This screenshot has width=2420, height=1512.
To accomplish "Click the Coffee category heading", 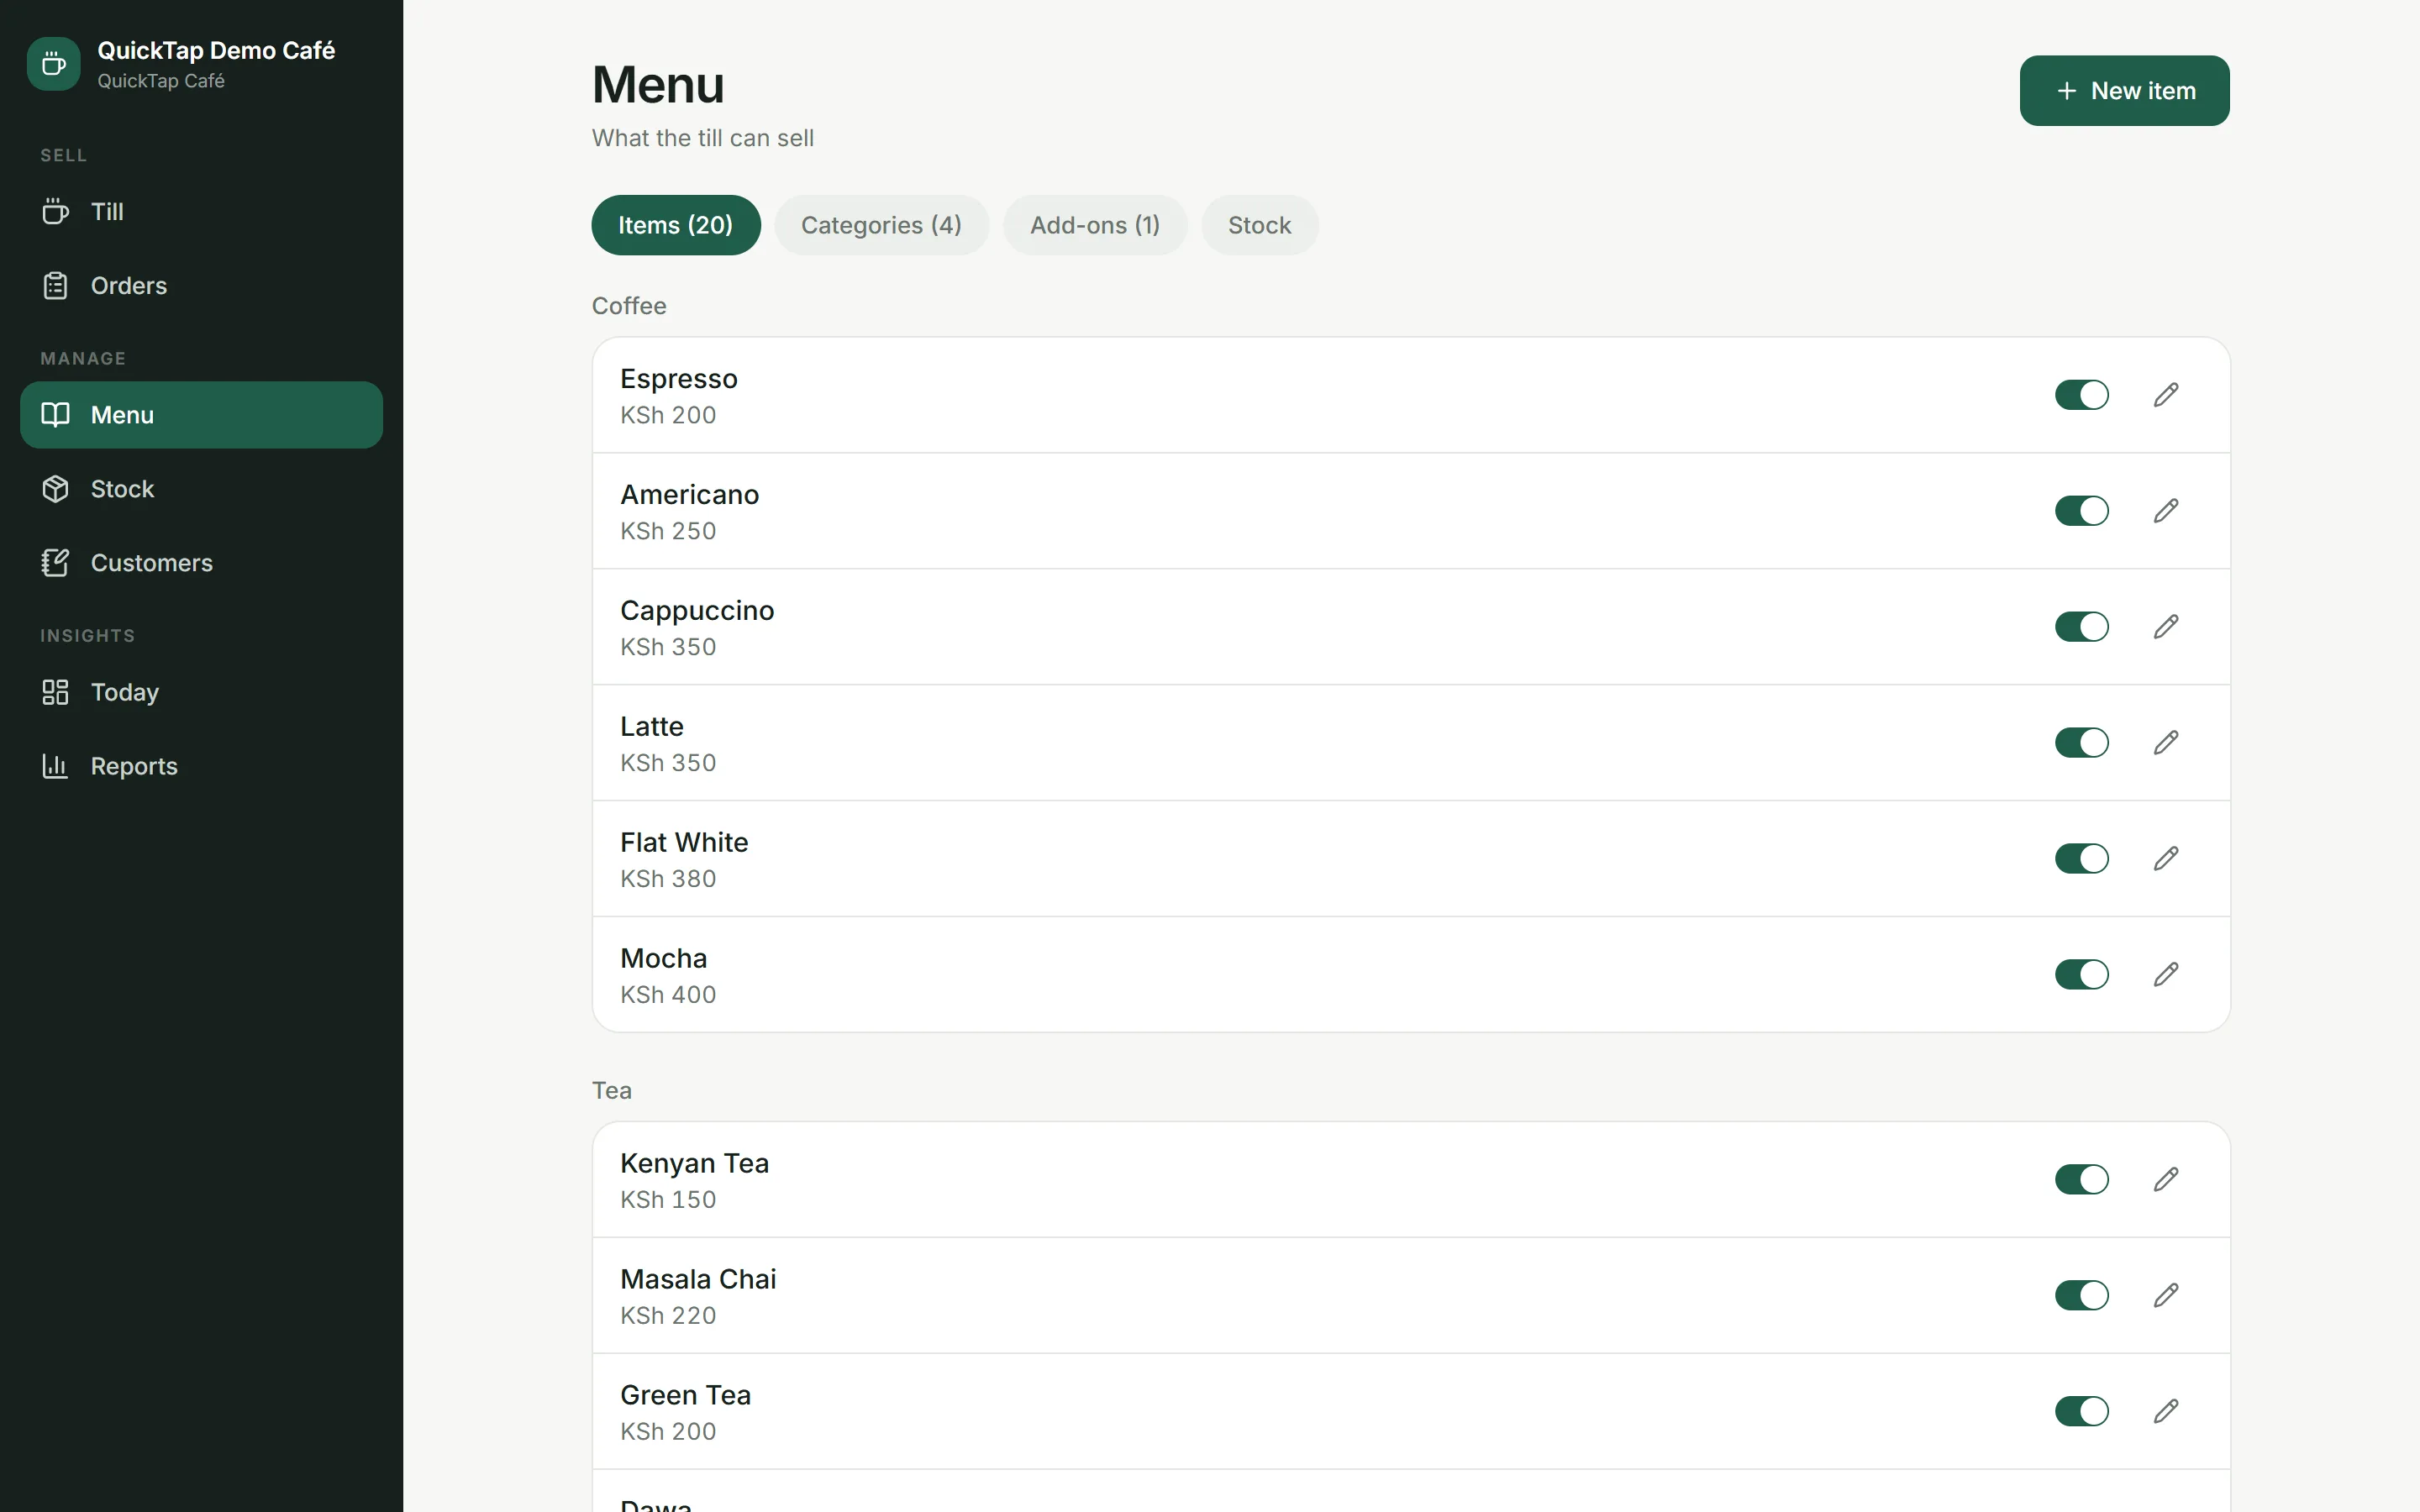I will [x=629, y=306].
